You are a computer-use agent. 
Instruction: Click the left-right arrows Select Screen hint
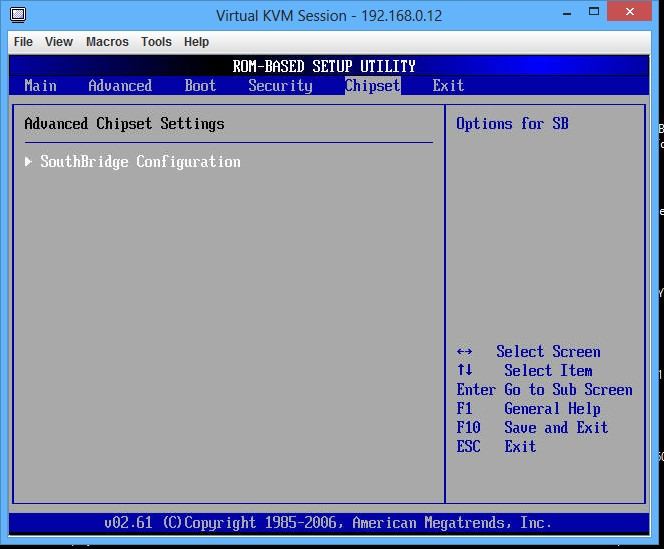click(528, 352)
